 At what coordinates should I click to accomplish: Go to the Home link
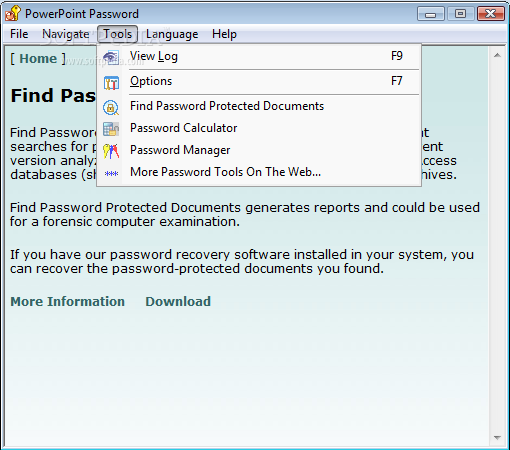(x=38, y=59)
